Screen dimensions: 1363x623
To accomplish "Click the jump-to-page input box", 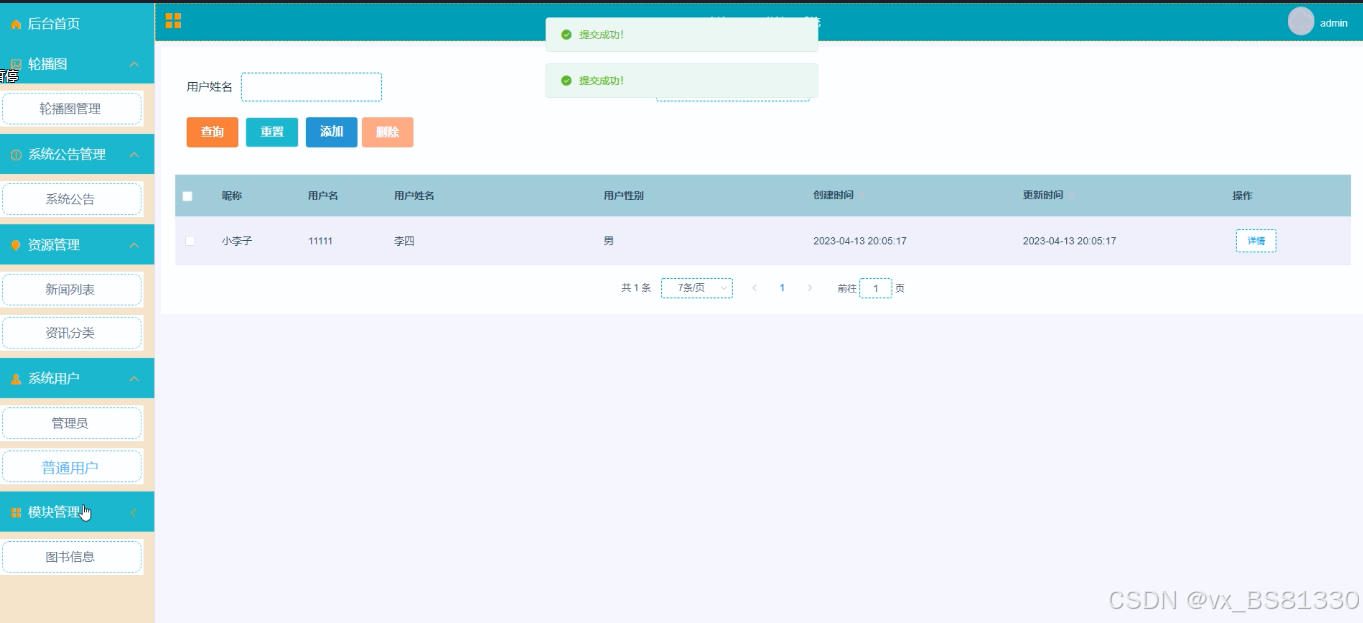I will point(876,288).
